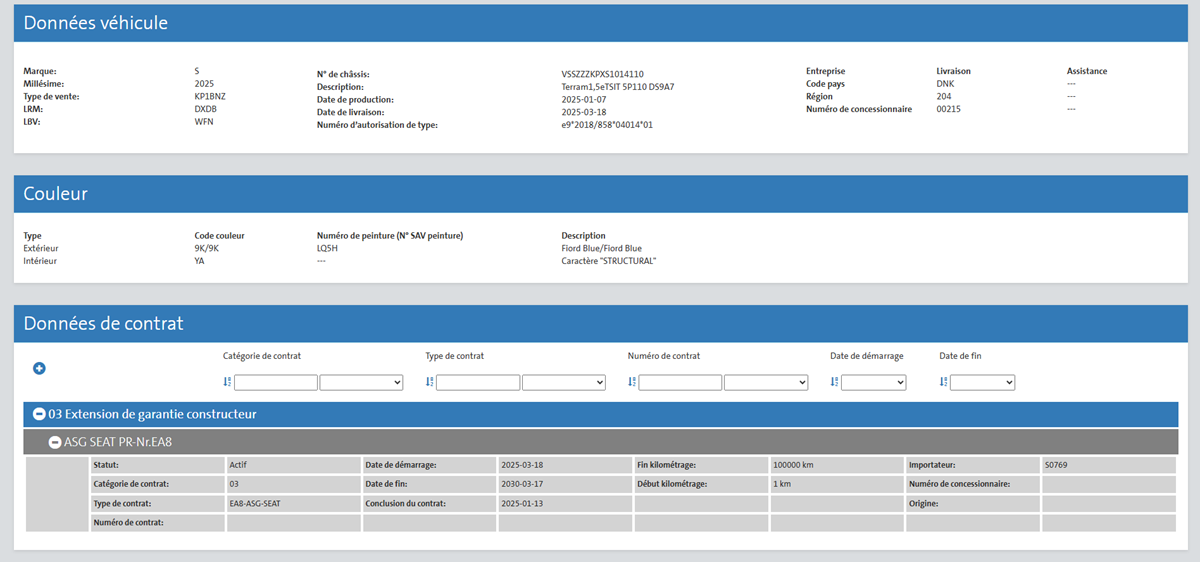Sort by Catégorie de contrat icon
The image size is (1200, 562).
tap(227, 382)
